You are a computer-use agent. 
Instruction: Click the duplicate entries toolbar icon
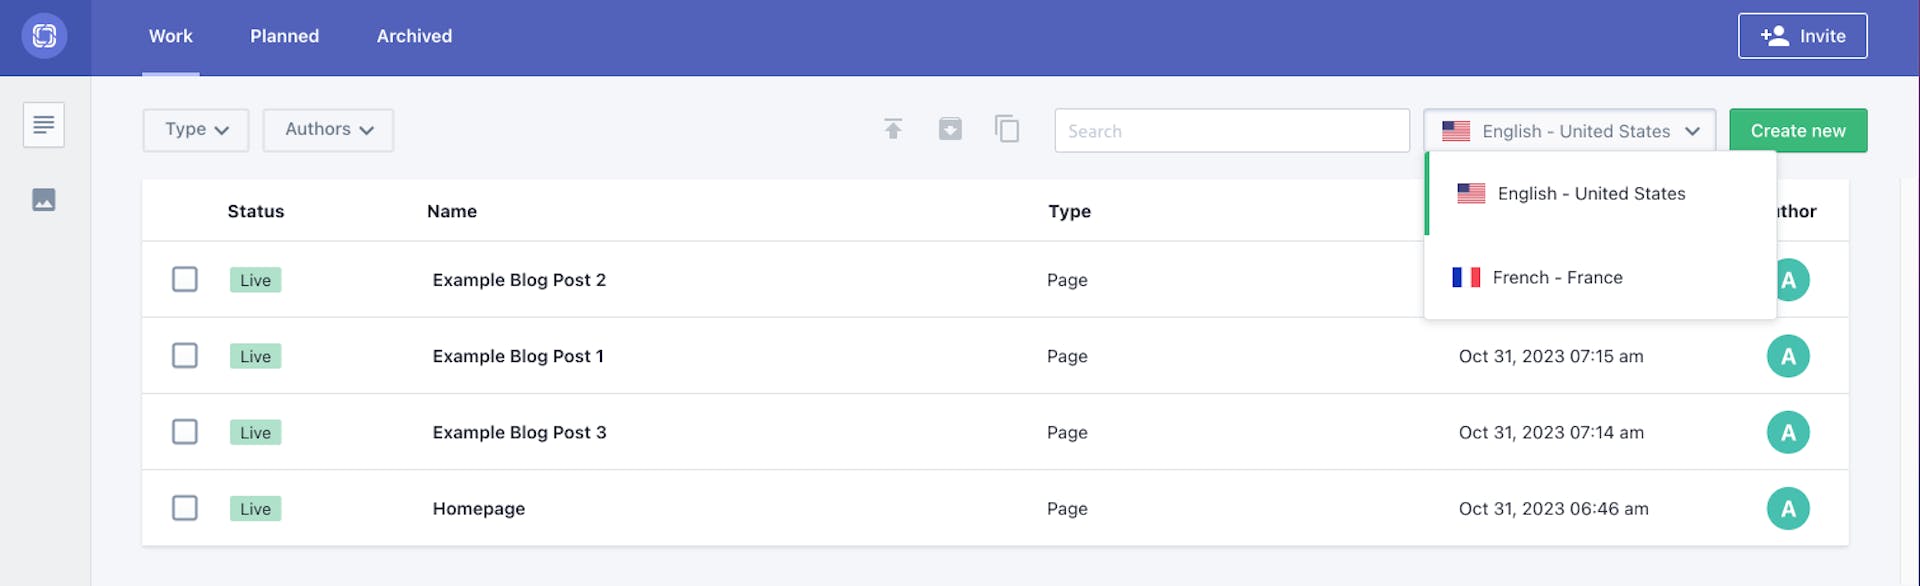coord(1007,129)
